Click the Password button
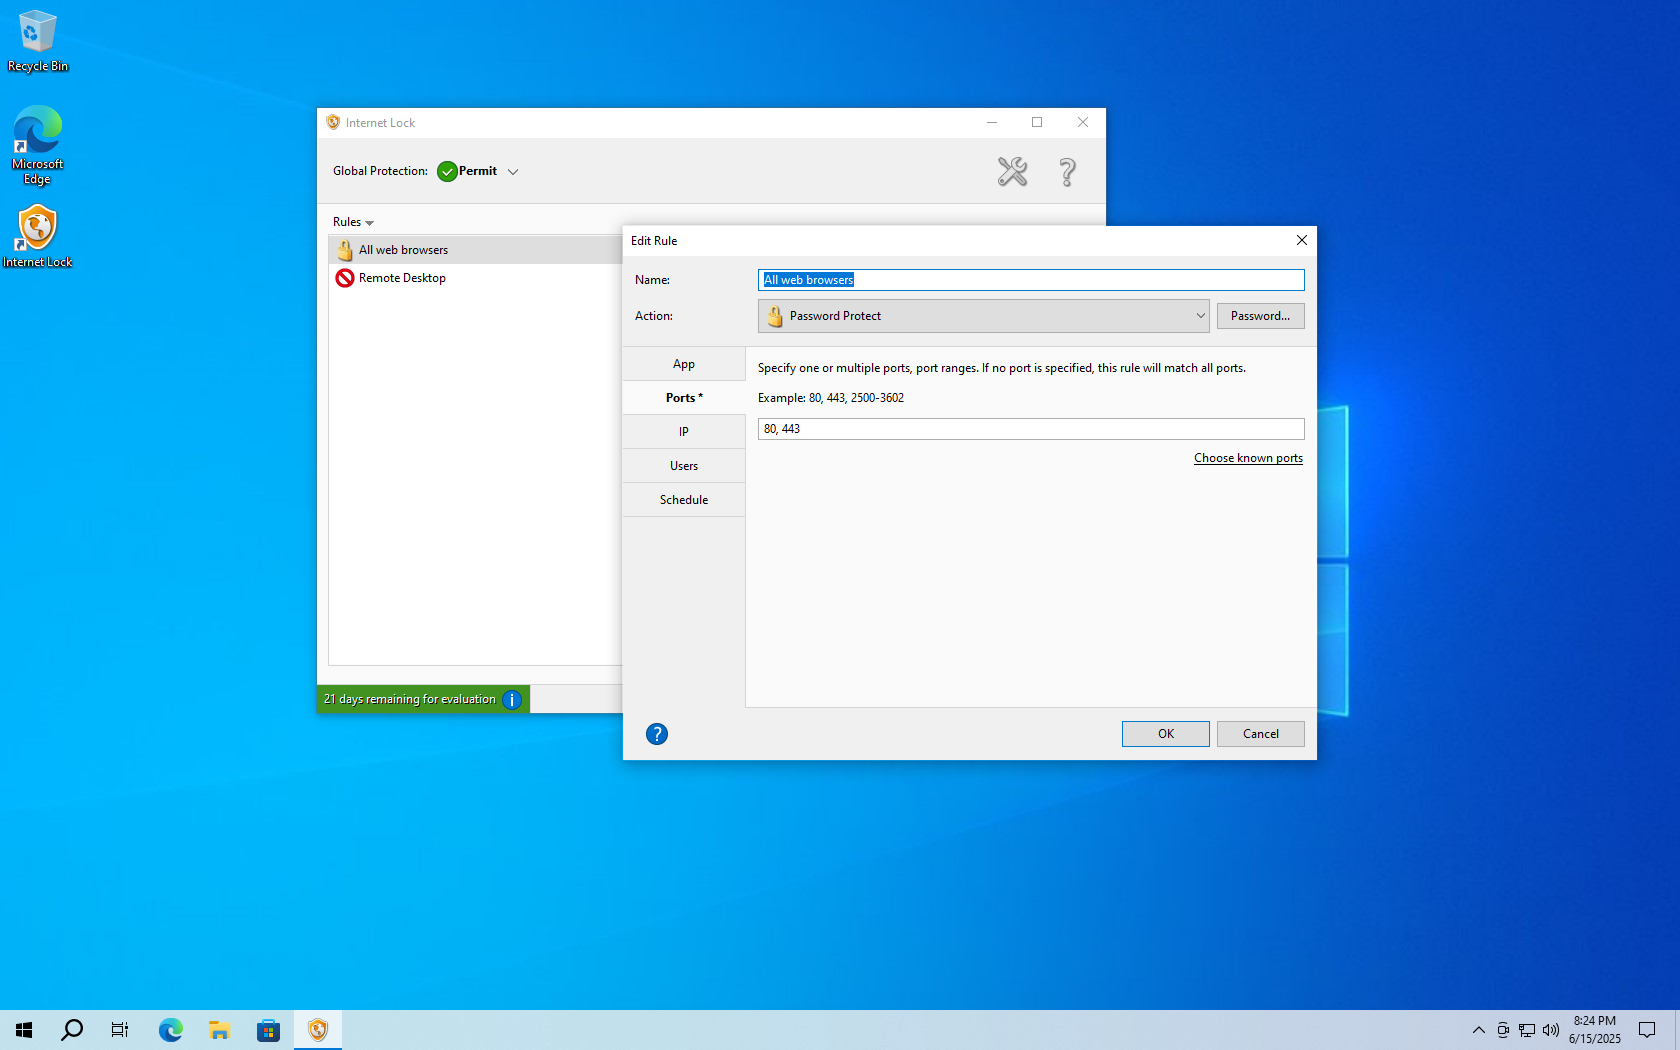 tap(1260, 315)
